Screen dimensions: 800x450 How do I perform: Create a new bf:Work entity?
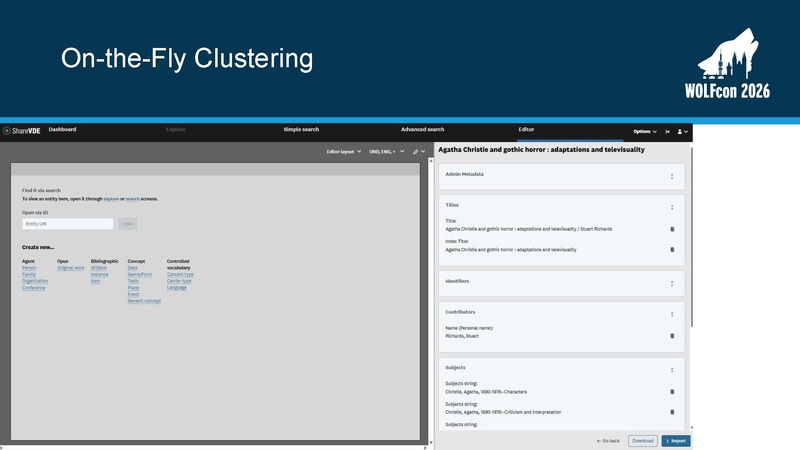pyautogui.click(x=99, y=268)
